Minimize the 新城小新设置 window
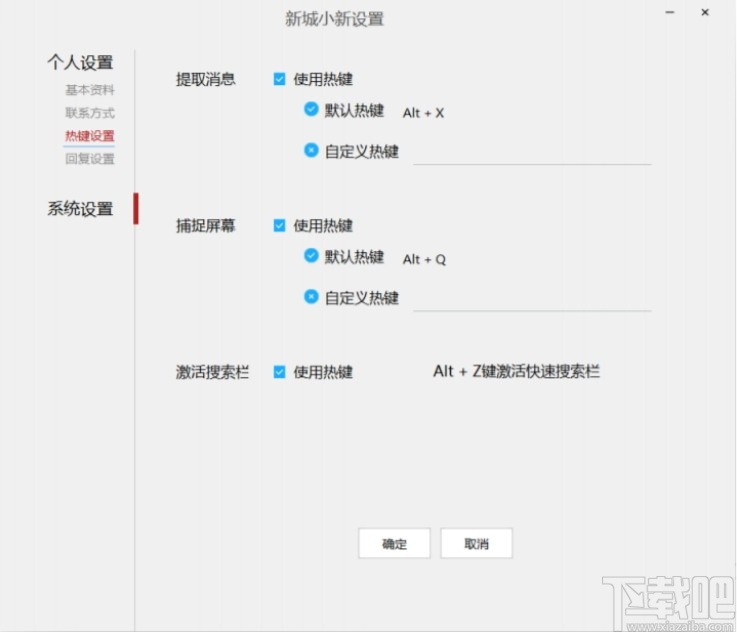 [x=670, y=12]
